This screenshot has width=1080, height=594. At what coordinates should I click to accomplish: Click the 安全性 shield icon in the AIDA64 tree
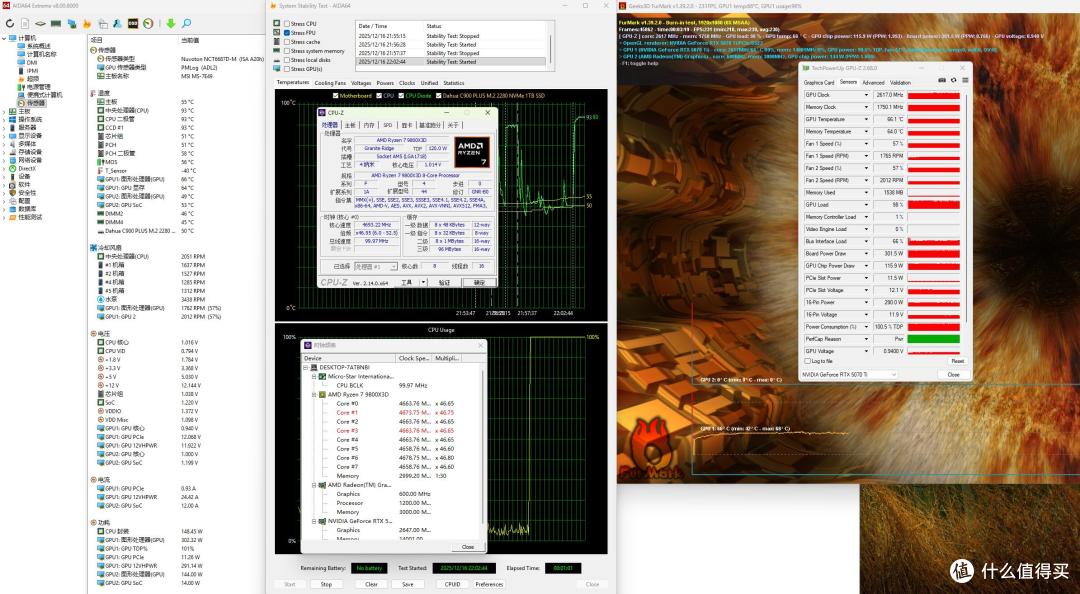coord(12,193)
